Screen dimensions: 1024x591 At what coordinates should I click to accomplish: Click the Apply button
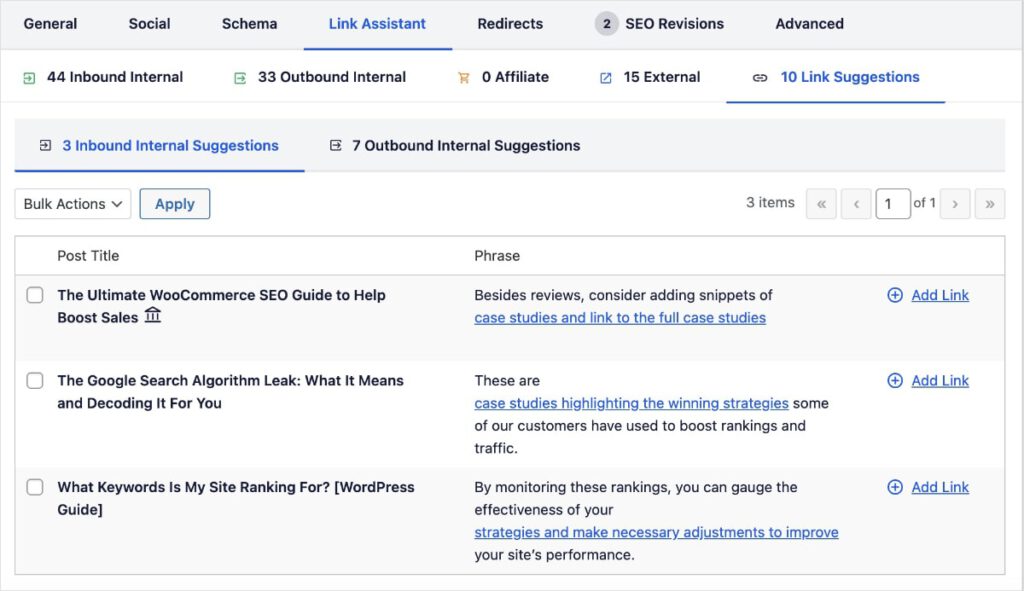pyautogui.click(x=175, y=203)
